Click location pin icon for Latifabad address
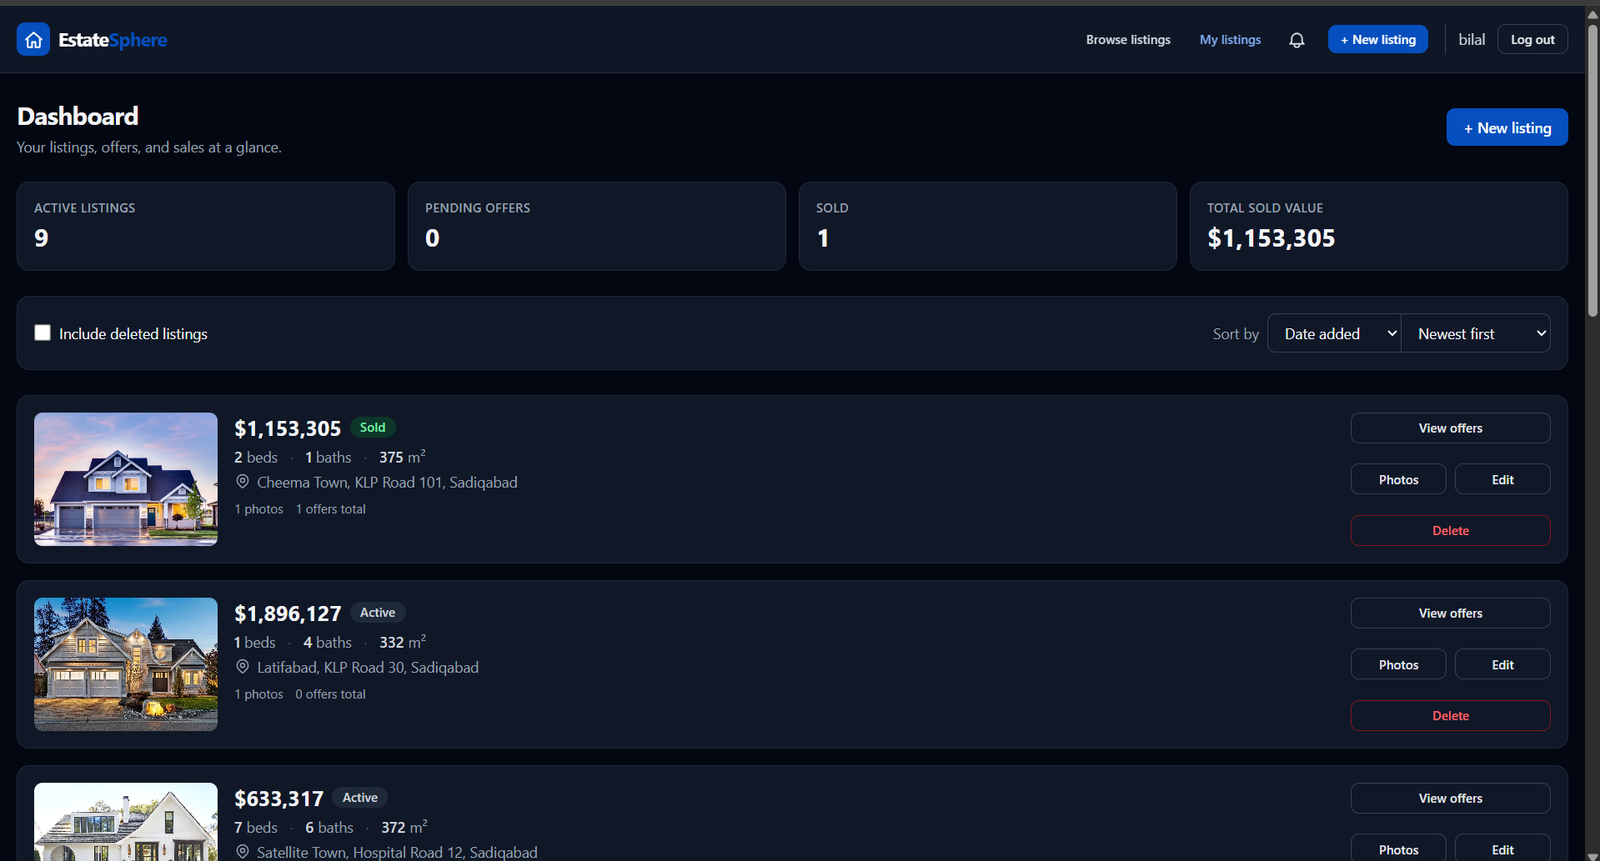The height and width of the screenshot is (861, 1600). coord(242,667)
